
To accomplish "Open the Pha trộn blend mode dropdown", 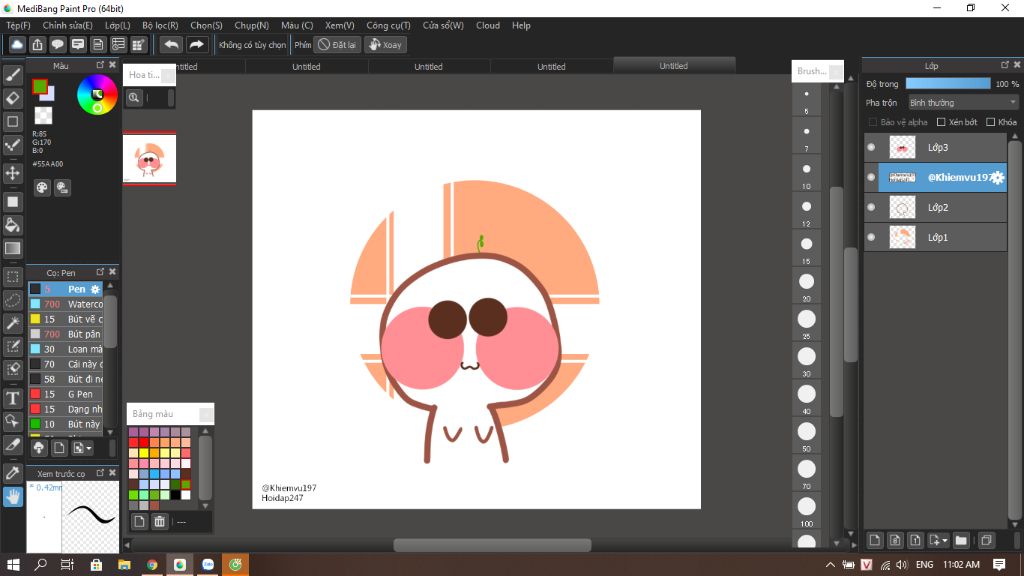I will pyautogui.click(x=963, y=103).
